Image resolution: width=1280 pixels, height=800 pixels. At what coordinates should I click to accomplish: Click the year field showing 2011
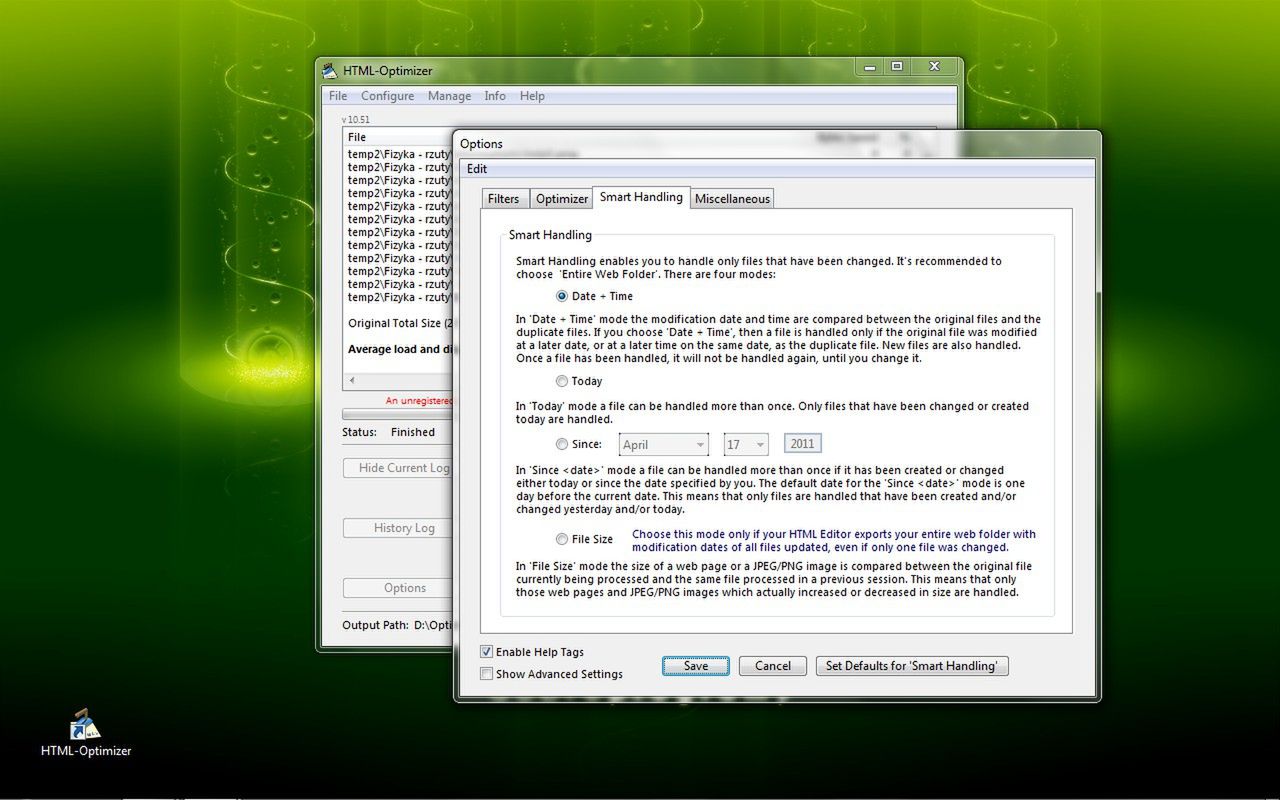point(803,444)
